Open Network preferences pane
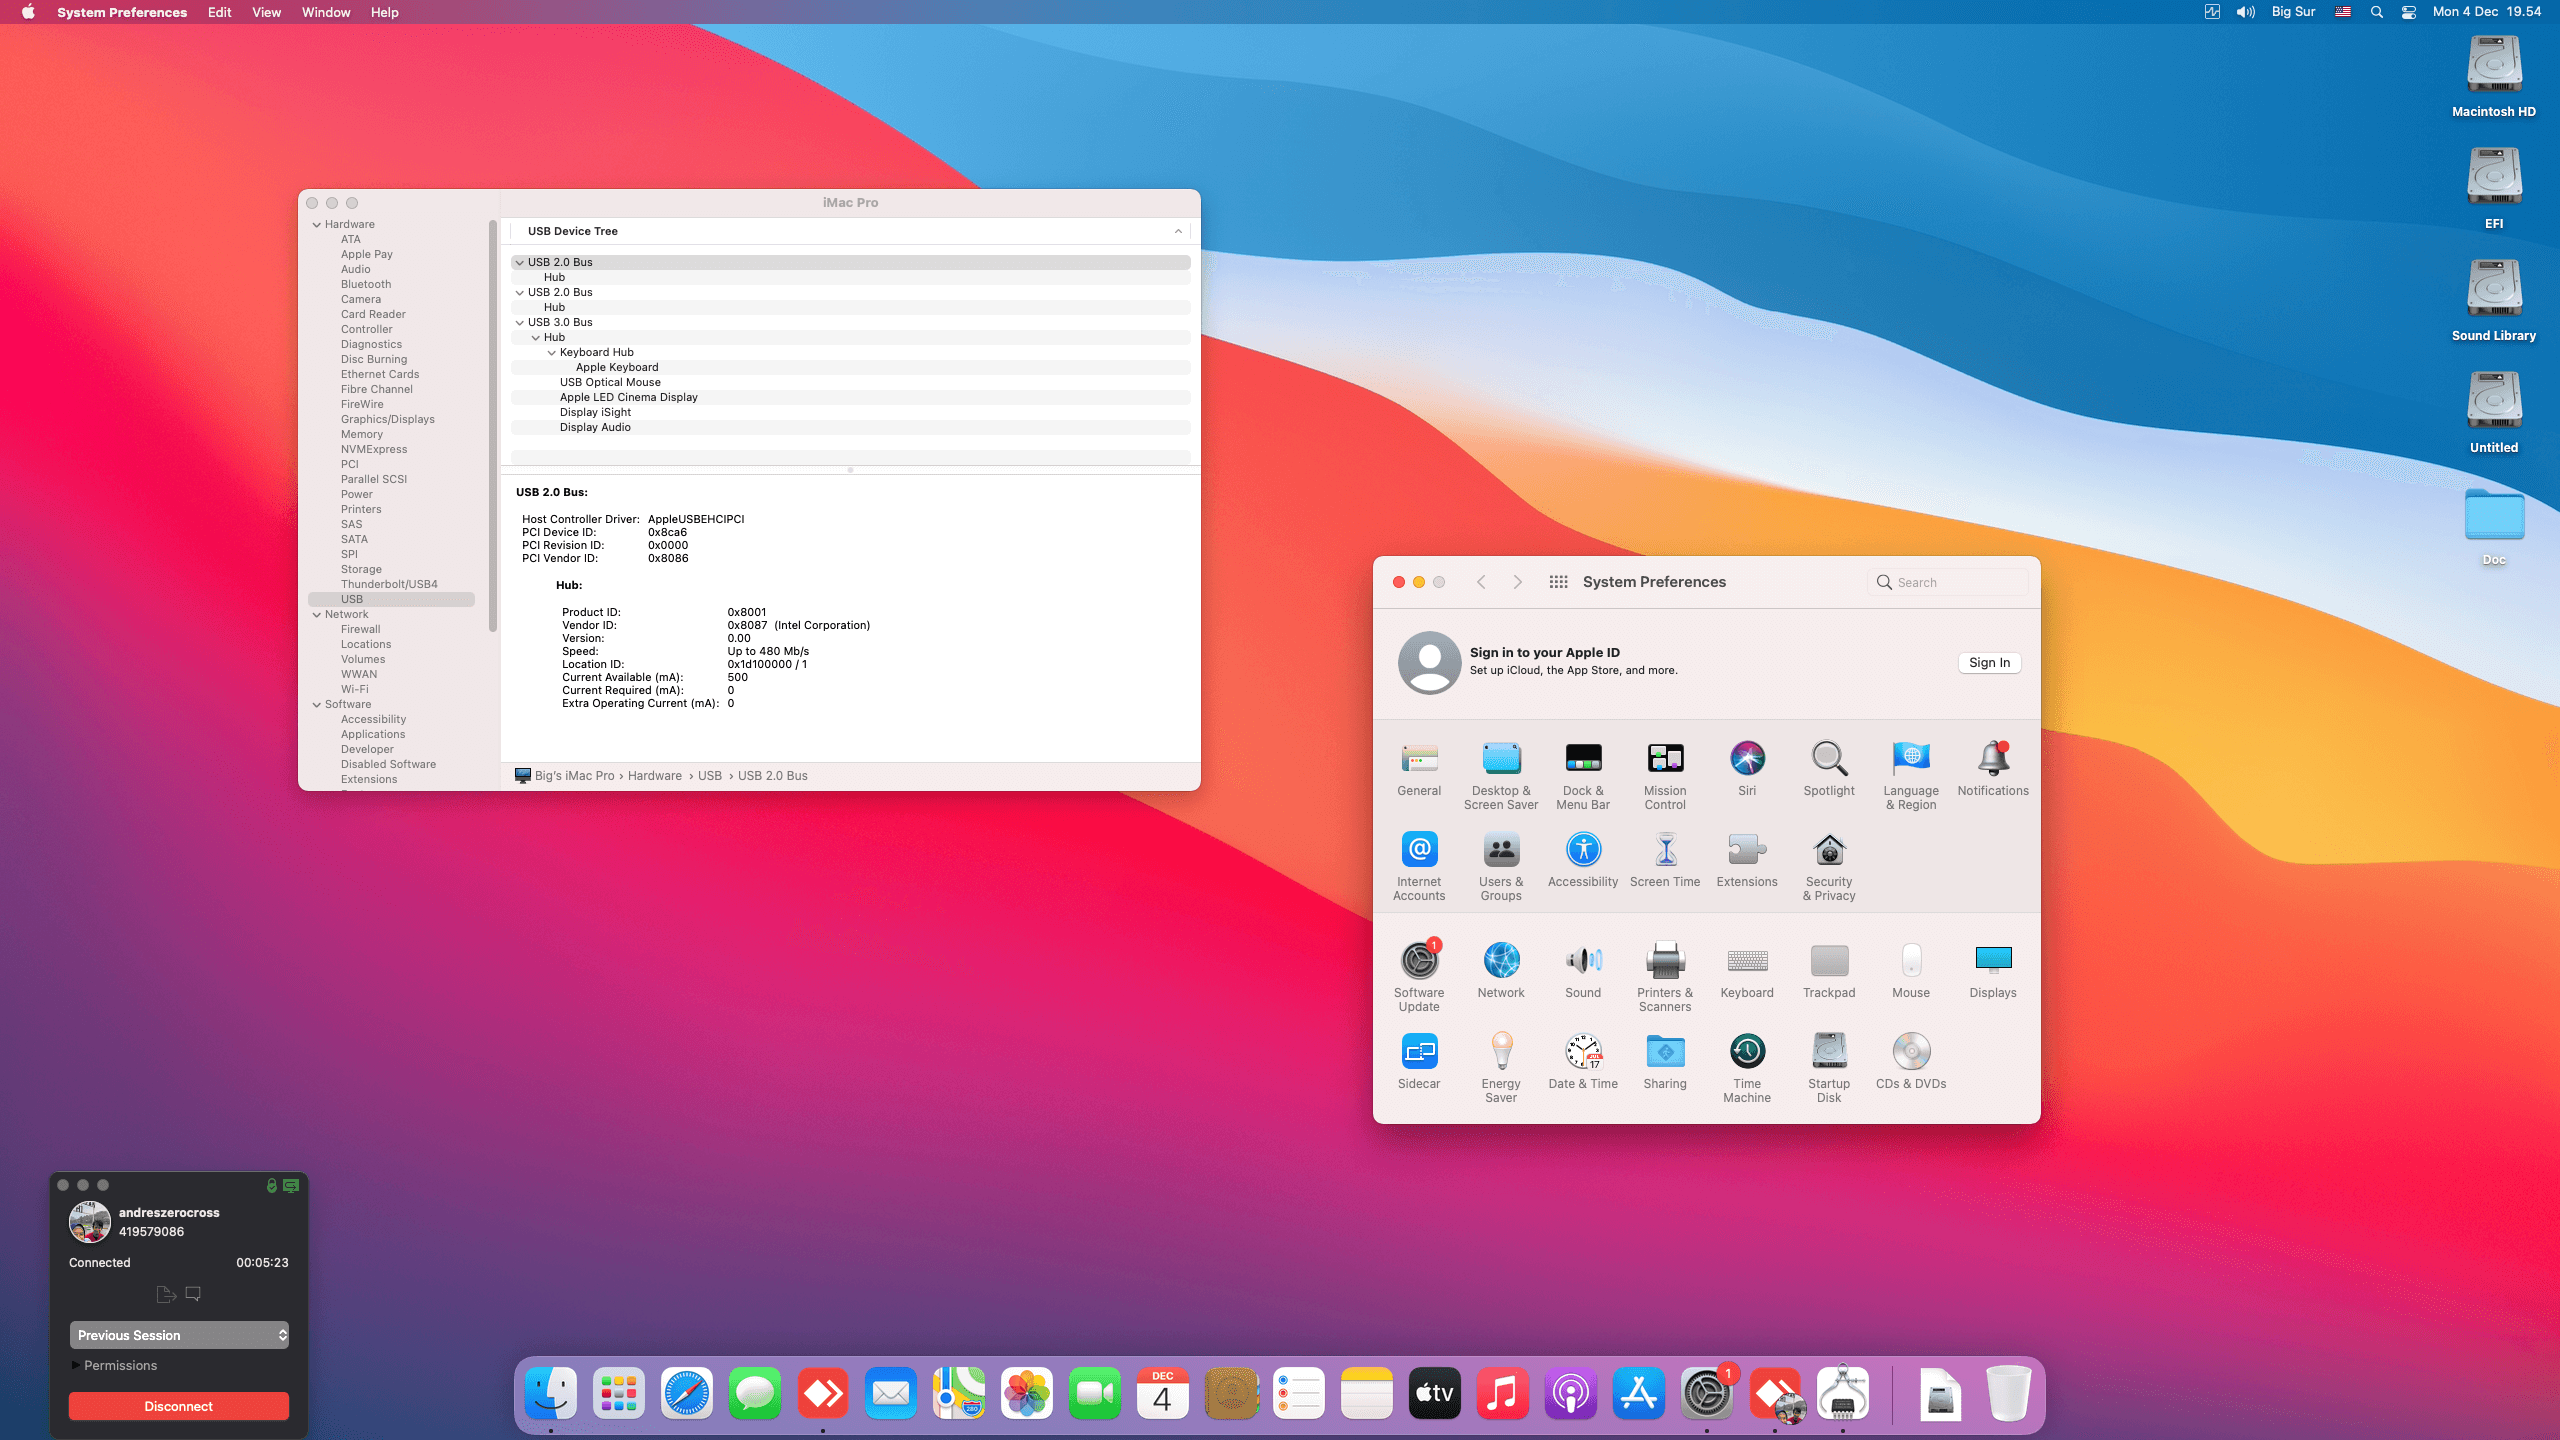Image resolution: width=2560 pixels, height=1440 pixels. point(1501,971)
